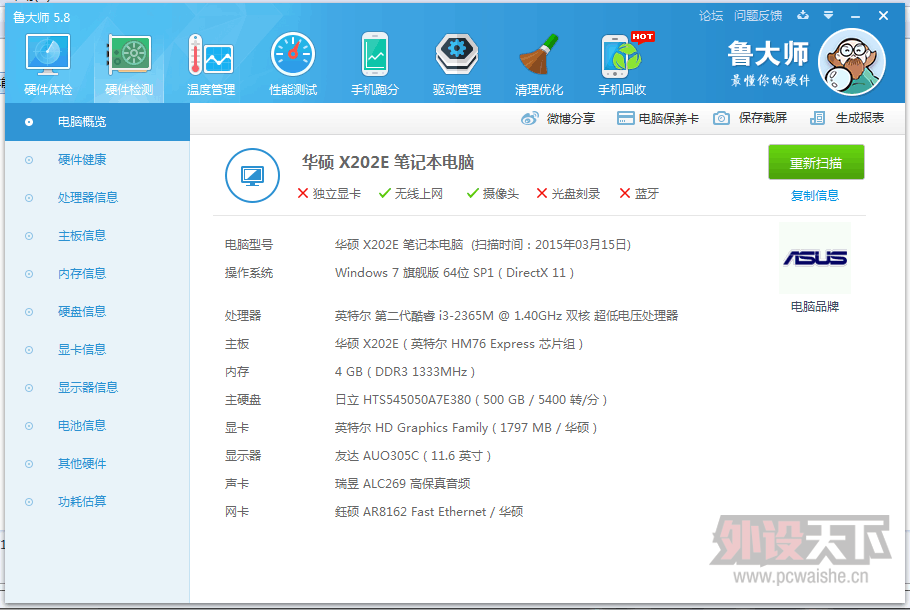Select 内存信息 in the sidebar
Screen dimensions: 910x610
pyautogui.click(x=98, y=274)
